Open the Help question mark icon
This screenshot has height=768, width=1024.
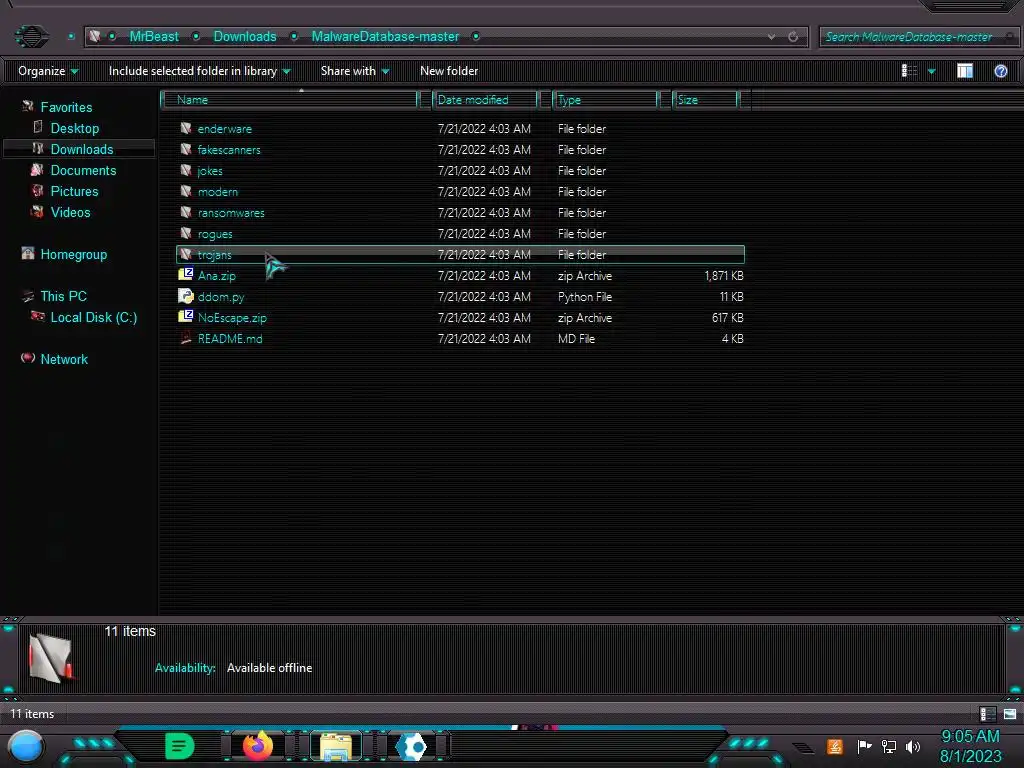(x=1000, y=71)
